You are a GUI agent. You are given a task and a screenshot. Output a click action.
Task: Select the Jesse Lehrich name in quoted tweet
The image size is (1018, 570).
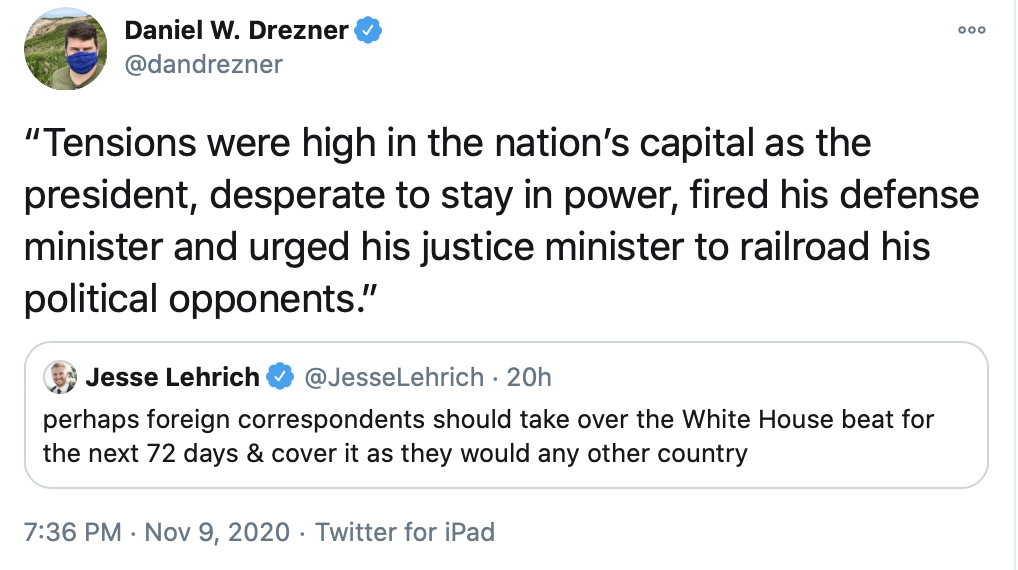pyautogui.click(x=172, y=377)
